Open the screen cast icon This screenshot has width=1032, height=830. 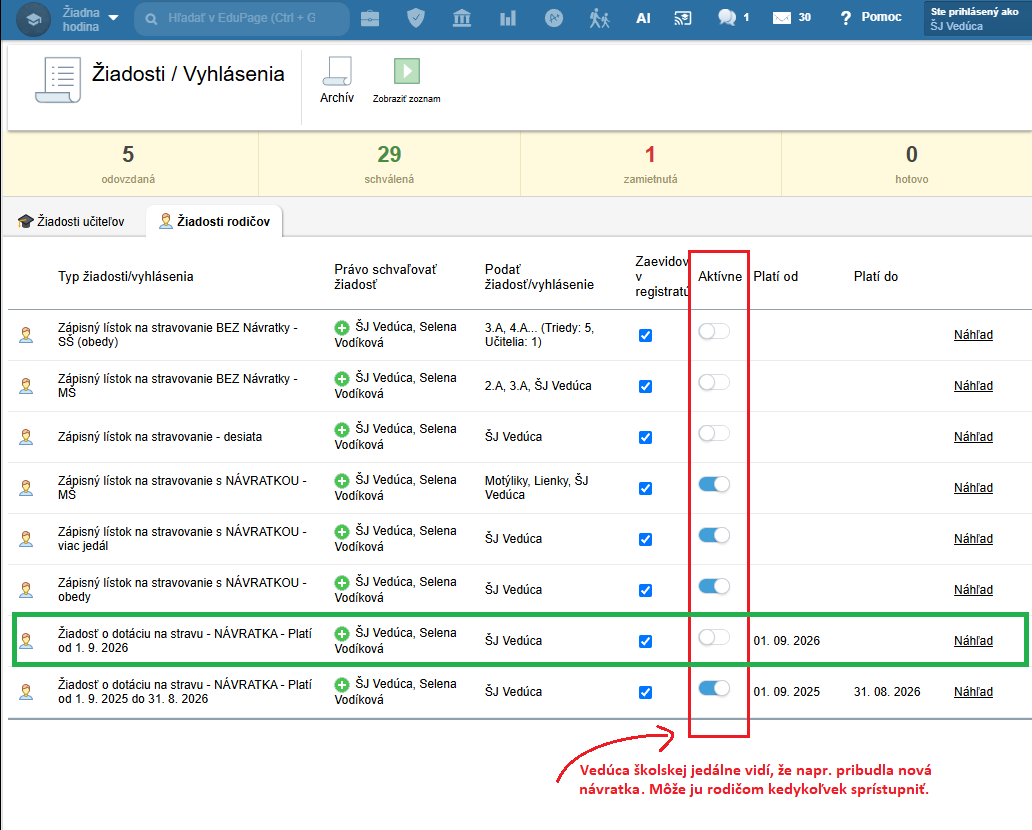tap(683, 18)
